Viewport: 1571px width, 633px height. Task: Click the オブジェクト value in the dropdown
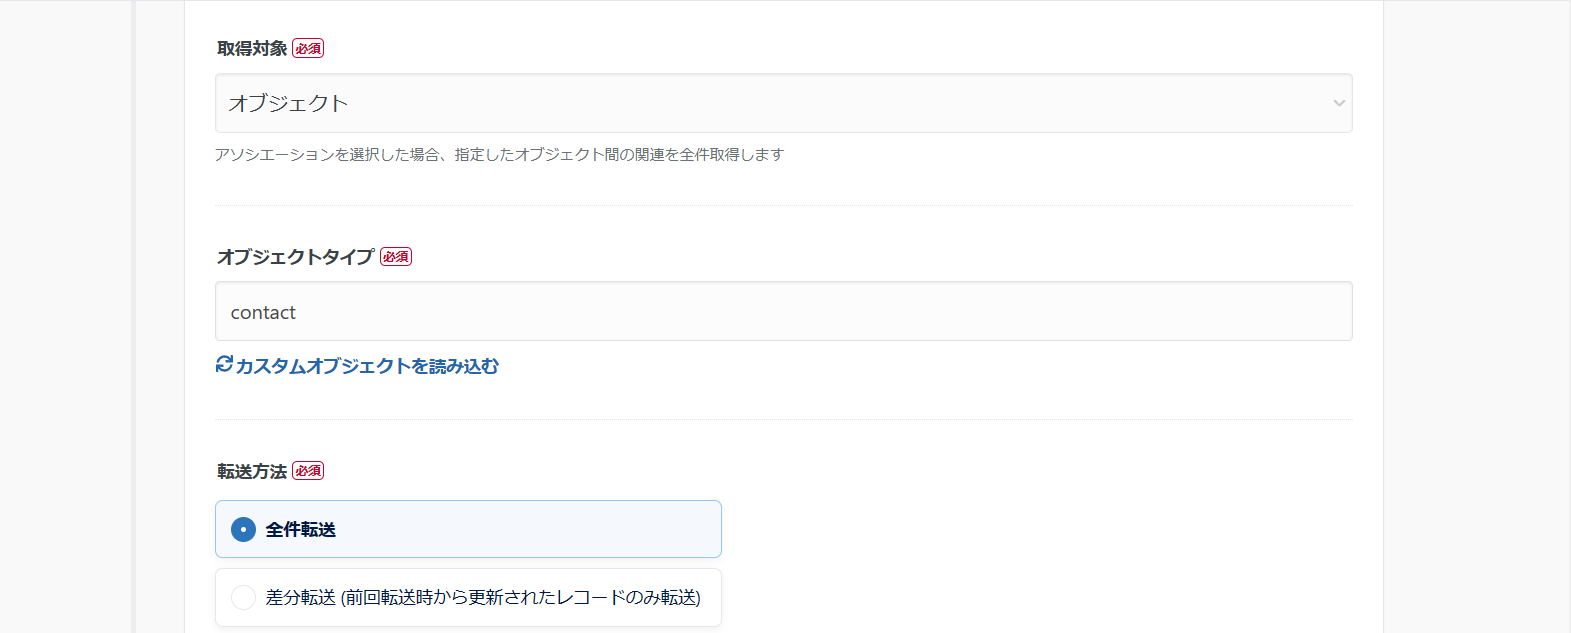point(288,103)
